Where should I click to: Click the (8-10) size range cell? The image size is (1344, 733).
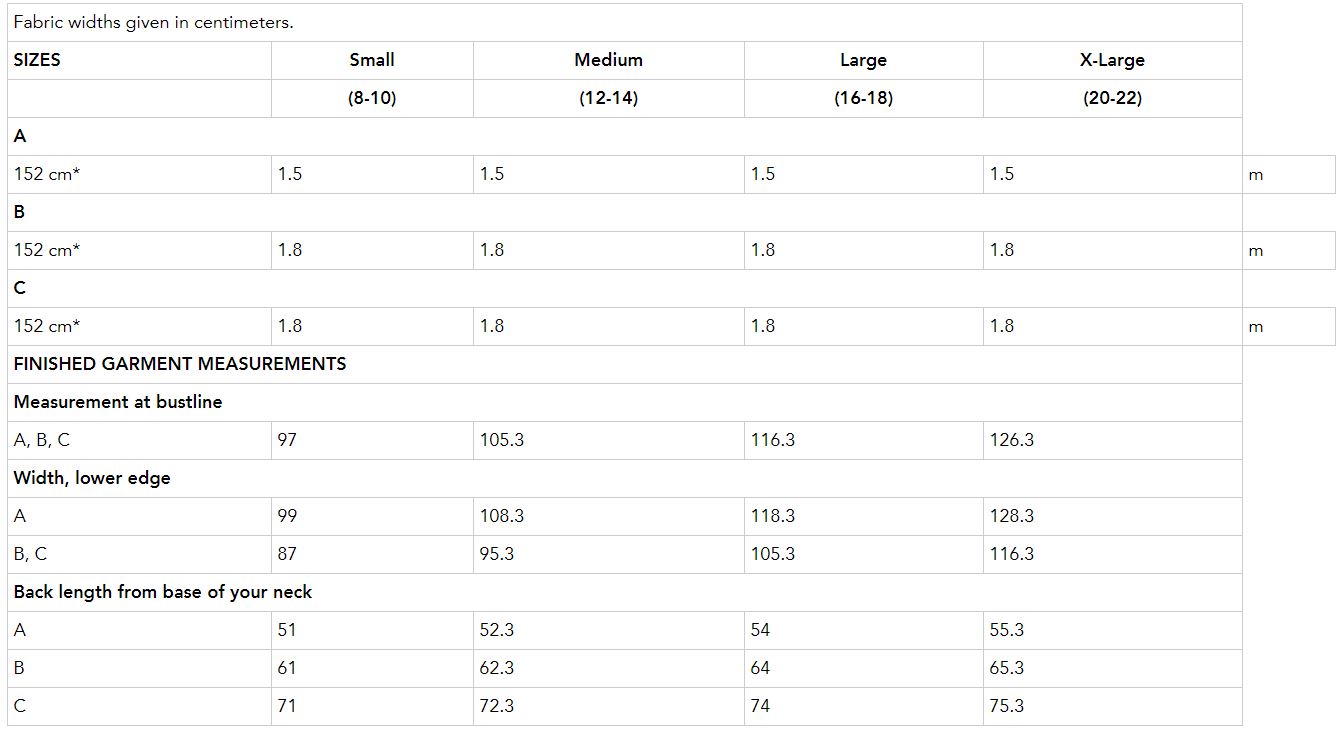[372, 98]
